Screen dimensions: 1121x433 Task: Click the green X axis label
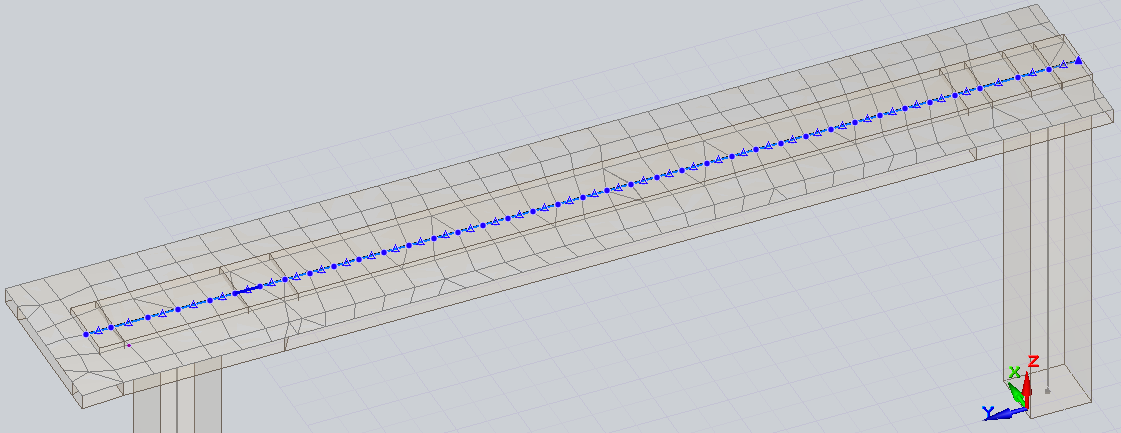pos(1014,372)
